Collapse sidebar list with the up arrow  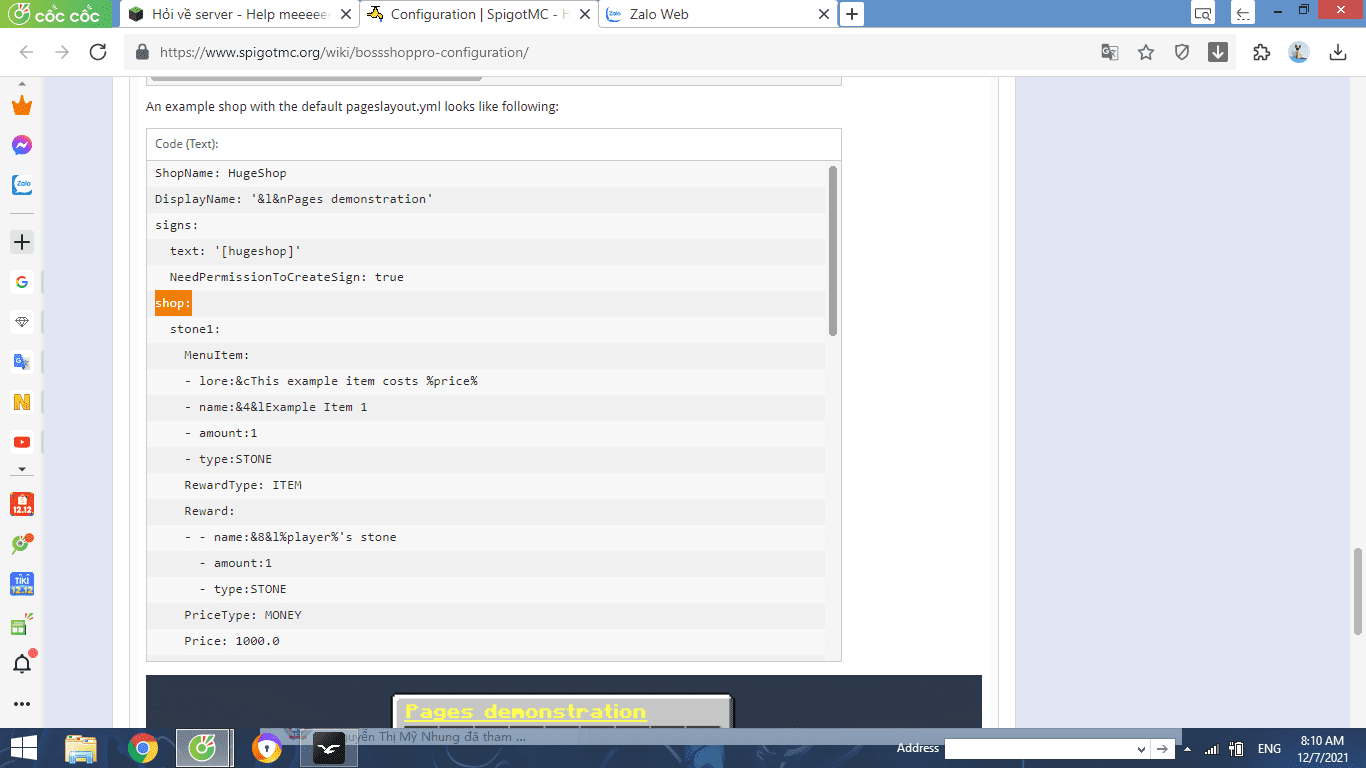point(22,84)
